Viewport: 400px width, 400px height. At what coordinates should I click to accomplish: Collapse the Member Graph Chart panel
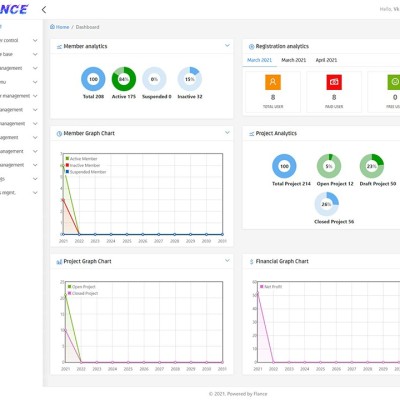(x=227, y=132)
